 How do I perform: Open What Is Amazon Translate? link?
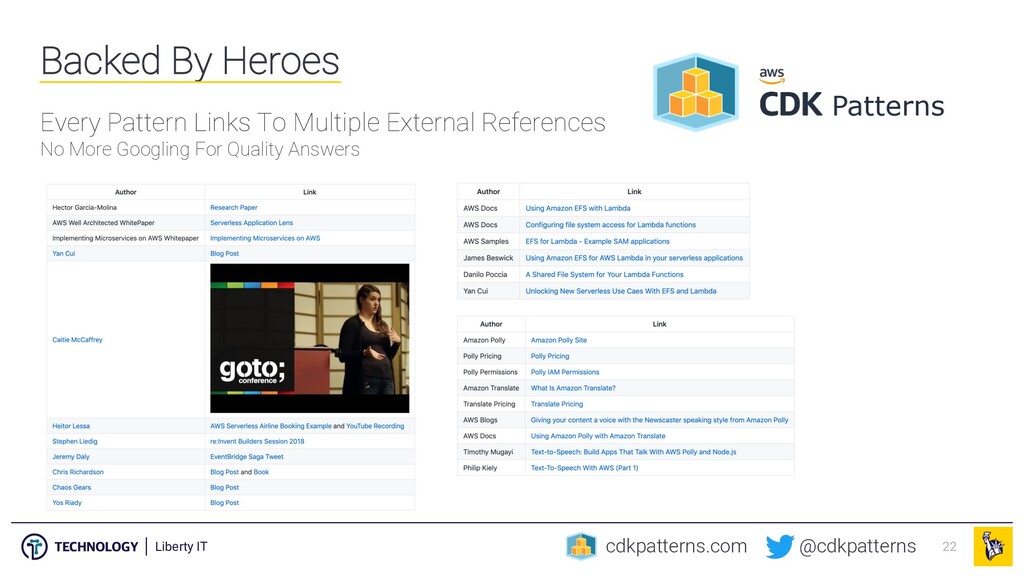click(x=573, y=388)
